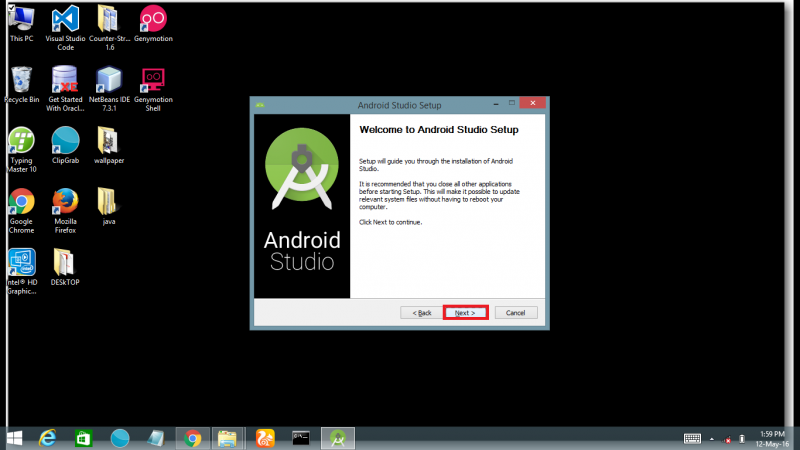Open ClipGrab blue ball taskbar icon
This screenshot has height=450, width=800.
(120, 438)
